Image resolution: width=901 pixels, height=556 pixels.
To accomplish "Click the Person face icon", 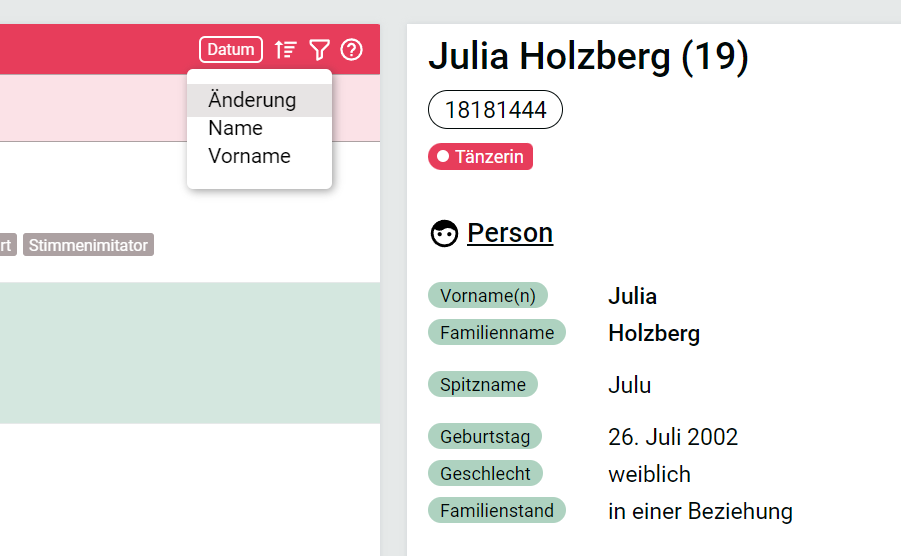I will [444, 234].
